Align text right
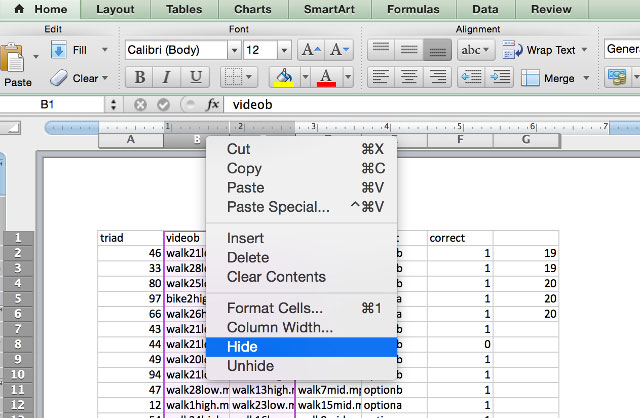This screenshot has width=640, height=418. [x=437, y=77]
